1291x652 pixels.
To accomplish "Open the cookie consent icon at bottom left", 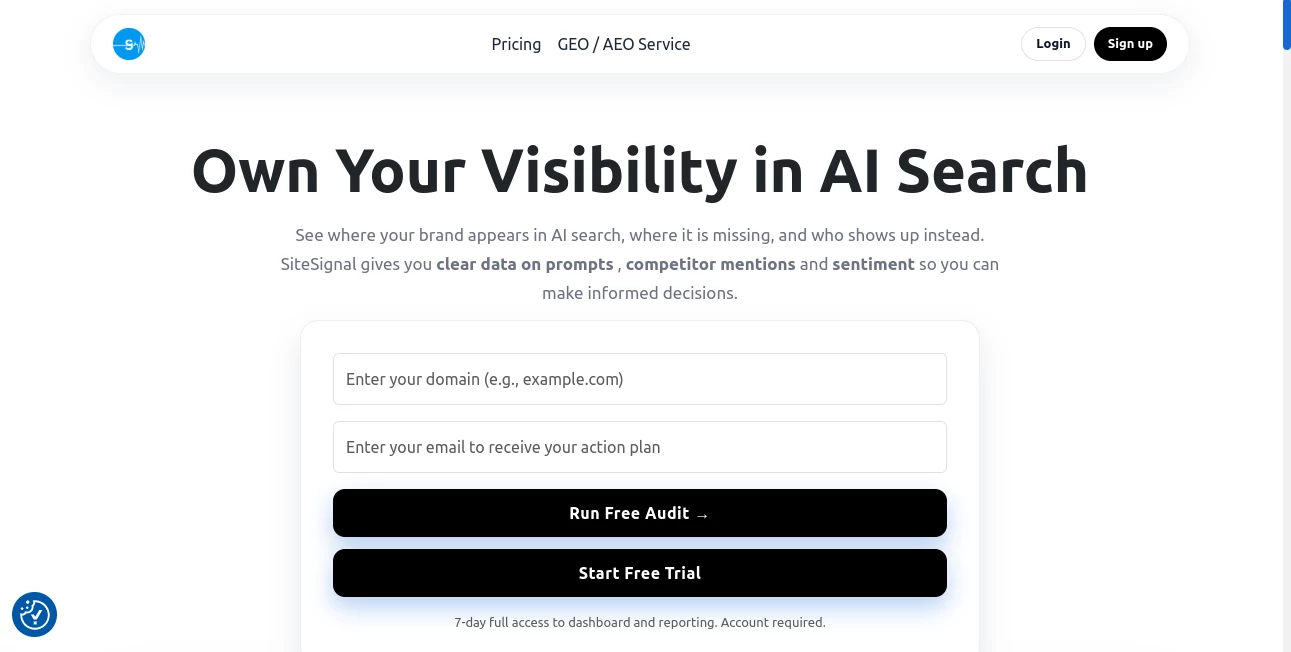I will (x=34, y=614).
